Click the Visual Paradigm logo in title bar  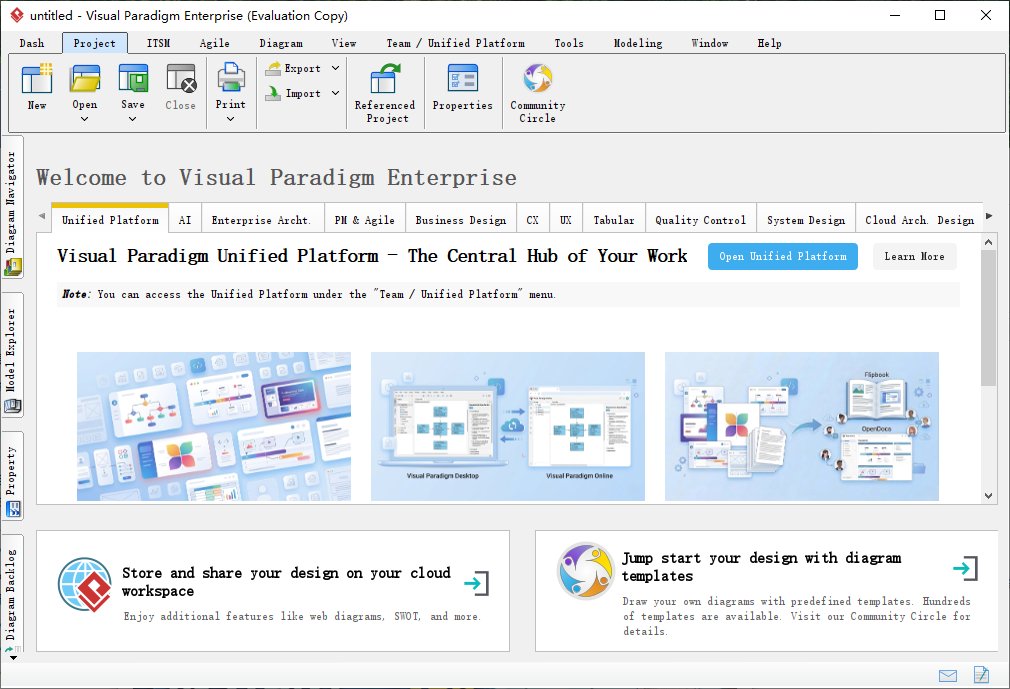click(17, 15)
